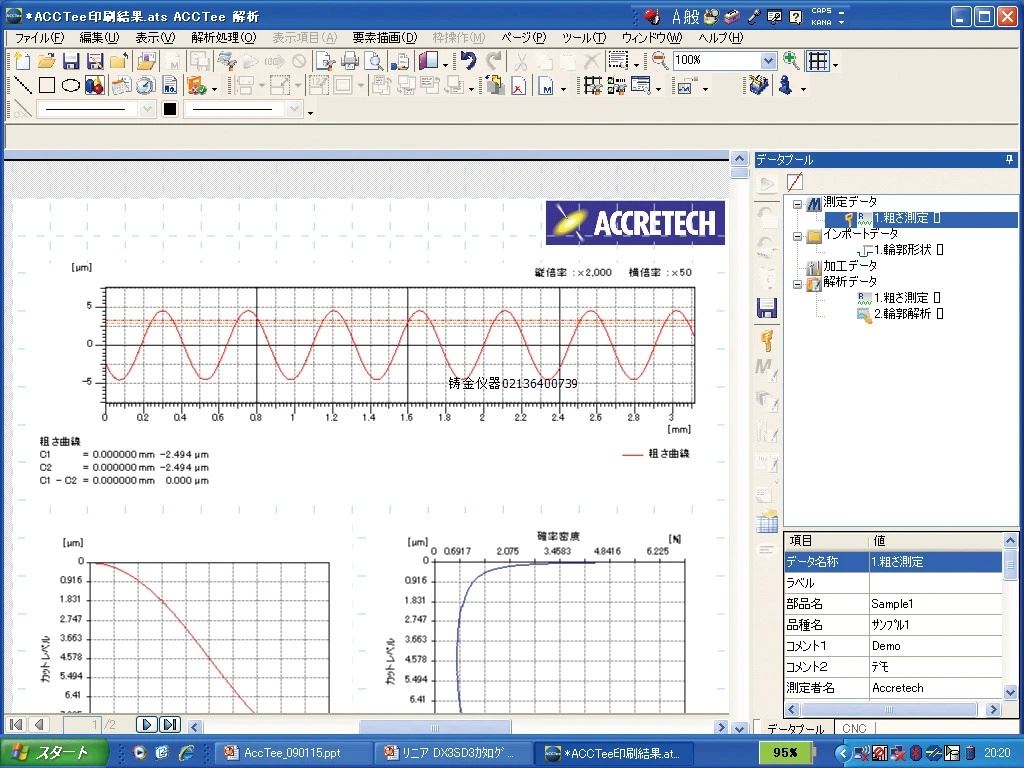Collapse the 解析データ tree node
The width and height of the screenshot is (1024, 768).
click(798, 283)
